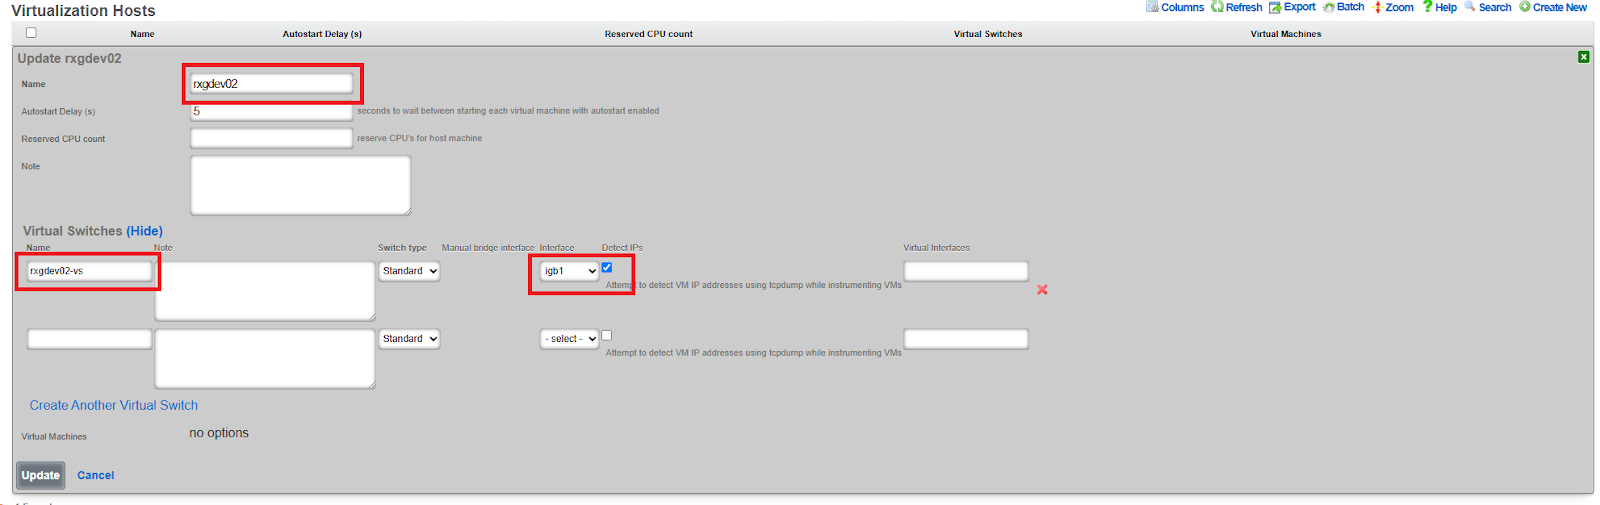Open the igb1 Interface dropdown

pyautogui.click(x=569, y=271)
